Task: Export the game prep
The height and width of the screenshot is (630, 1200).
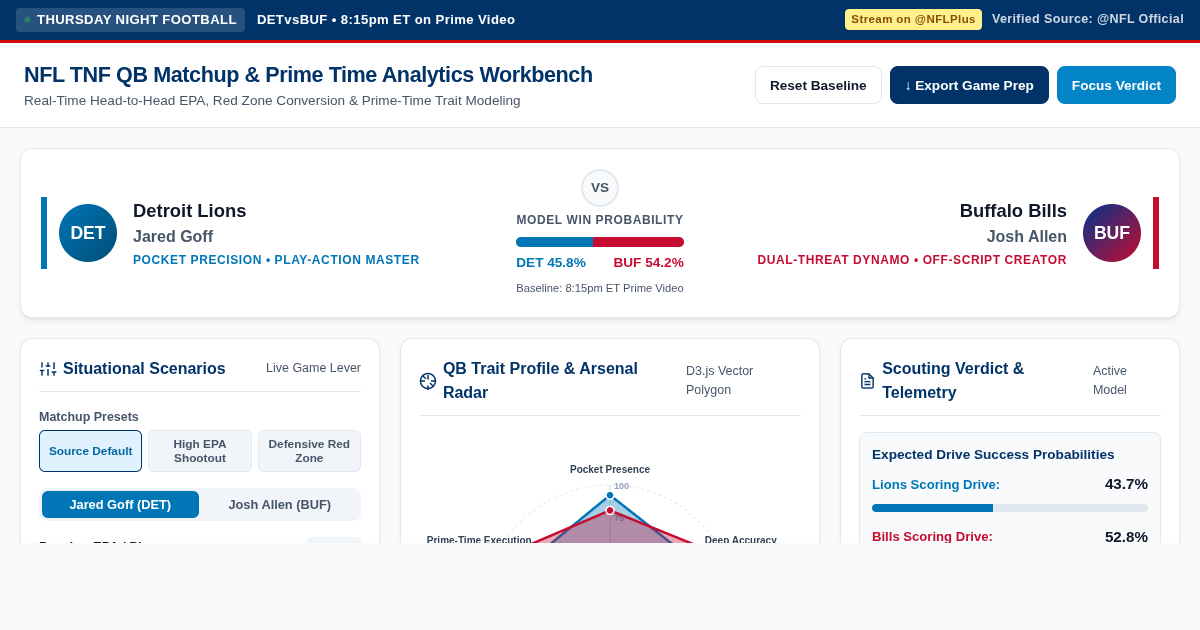Action: click(969, 85)
